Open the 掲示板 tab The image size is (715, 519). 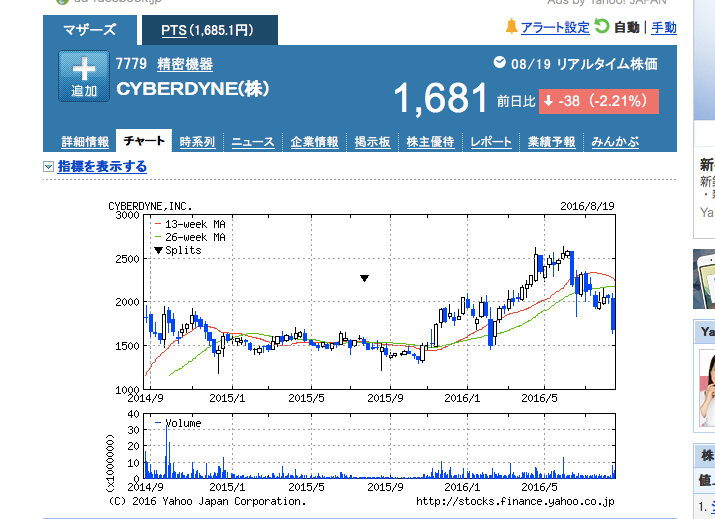[373, 142]
